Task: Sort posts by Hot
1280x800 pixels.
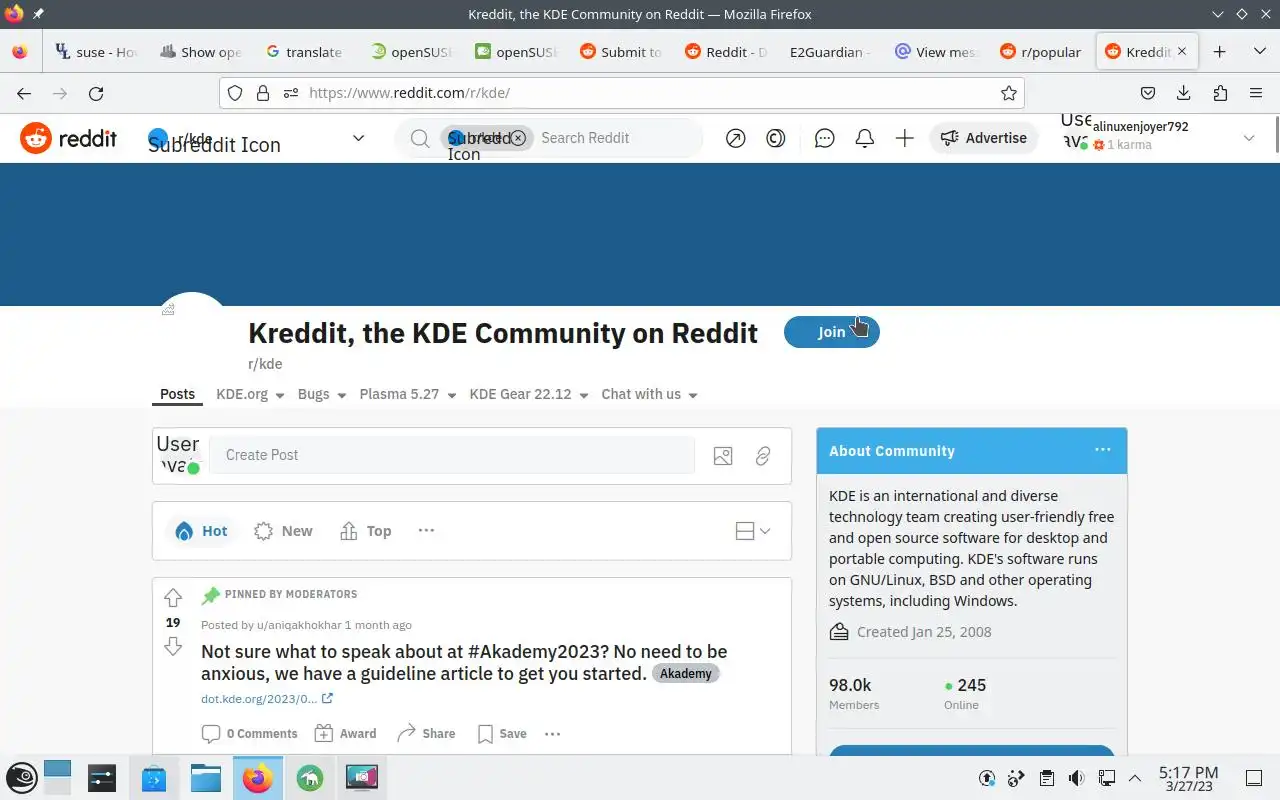Action: (x=201, y=531)
